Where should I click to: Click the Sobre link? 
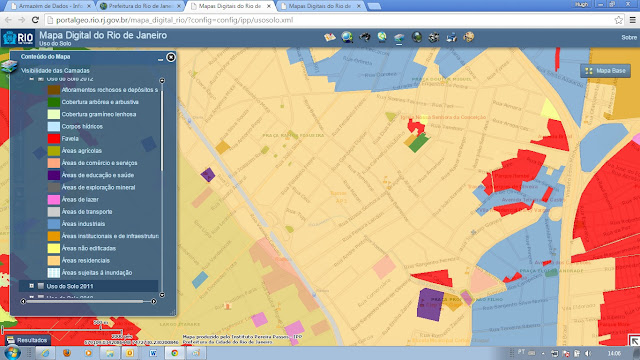click(629, 37)
